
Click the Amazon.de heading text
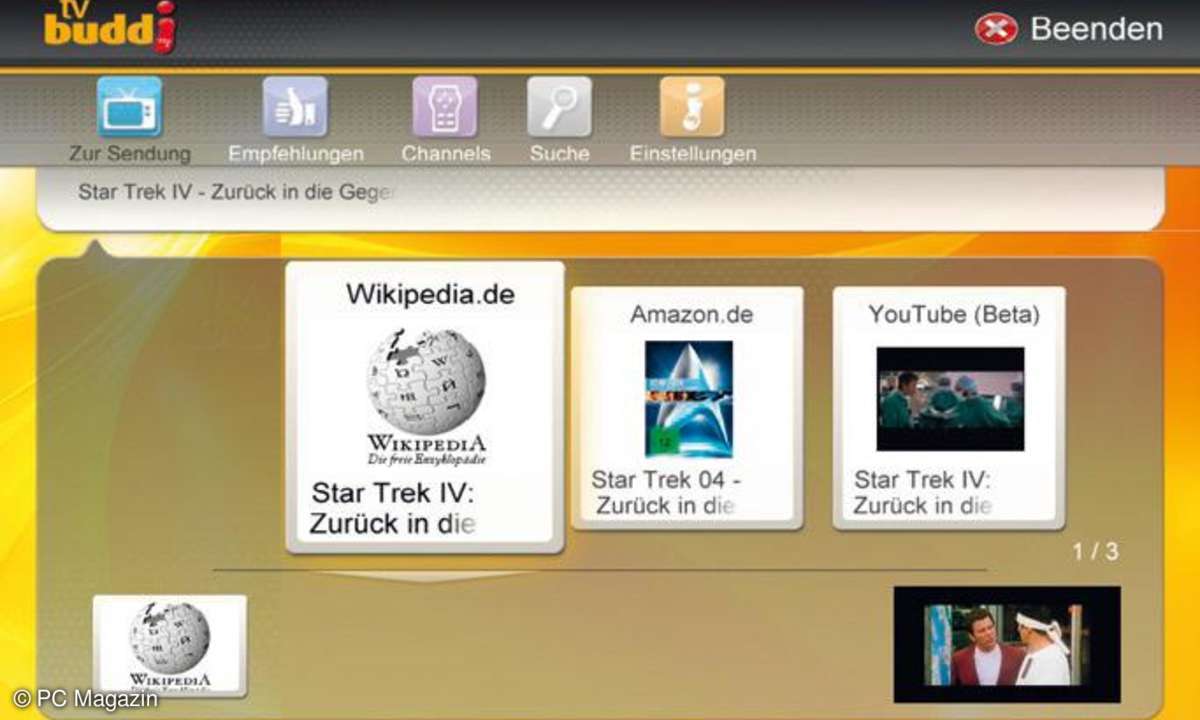691,314
